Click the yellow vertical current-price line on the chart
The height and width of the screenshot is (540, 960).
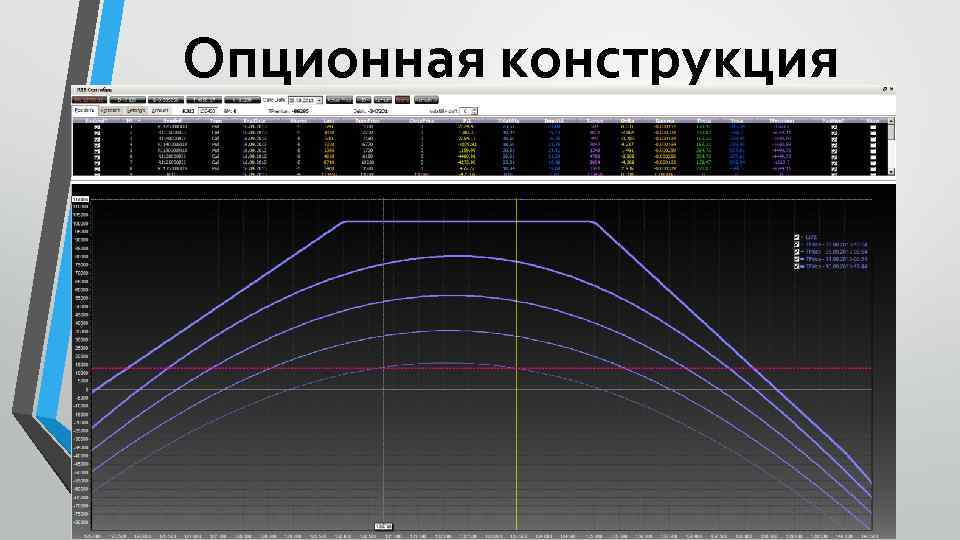516,364
